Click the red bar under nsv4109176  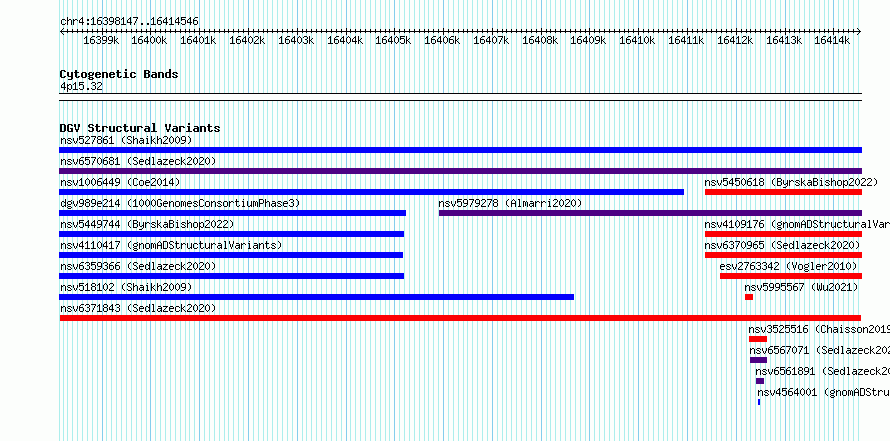click(783, 234)
